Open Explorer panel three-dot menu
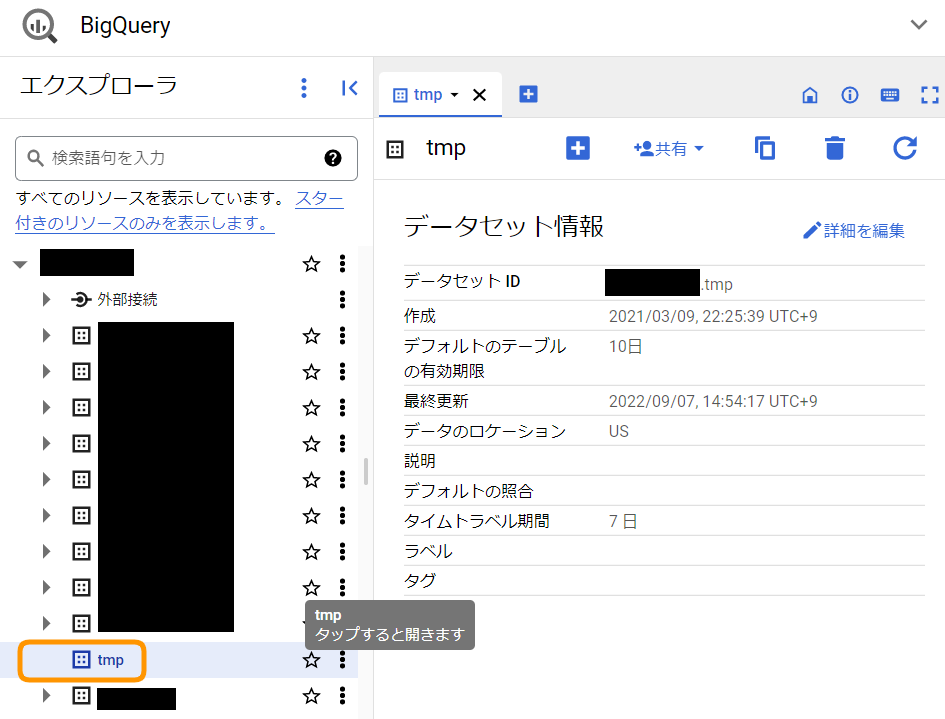 point(304,88)
